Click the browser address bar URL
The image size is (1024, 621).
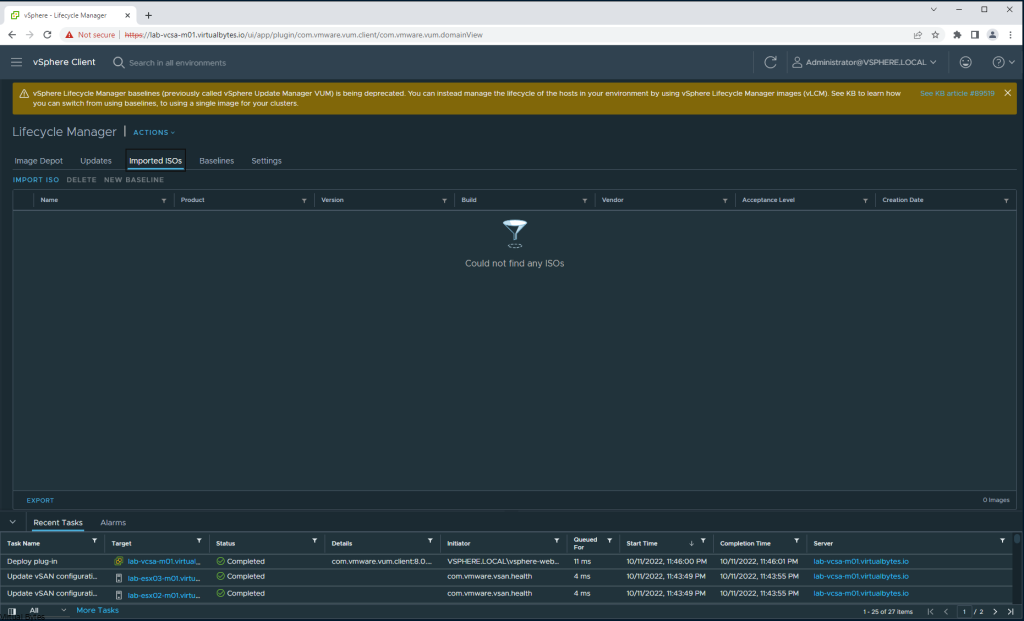pyautogui.click(x=304, y=35)
